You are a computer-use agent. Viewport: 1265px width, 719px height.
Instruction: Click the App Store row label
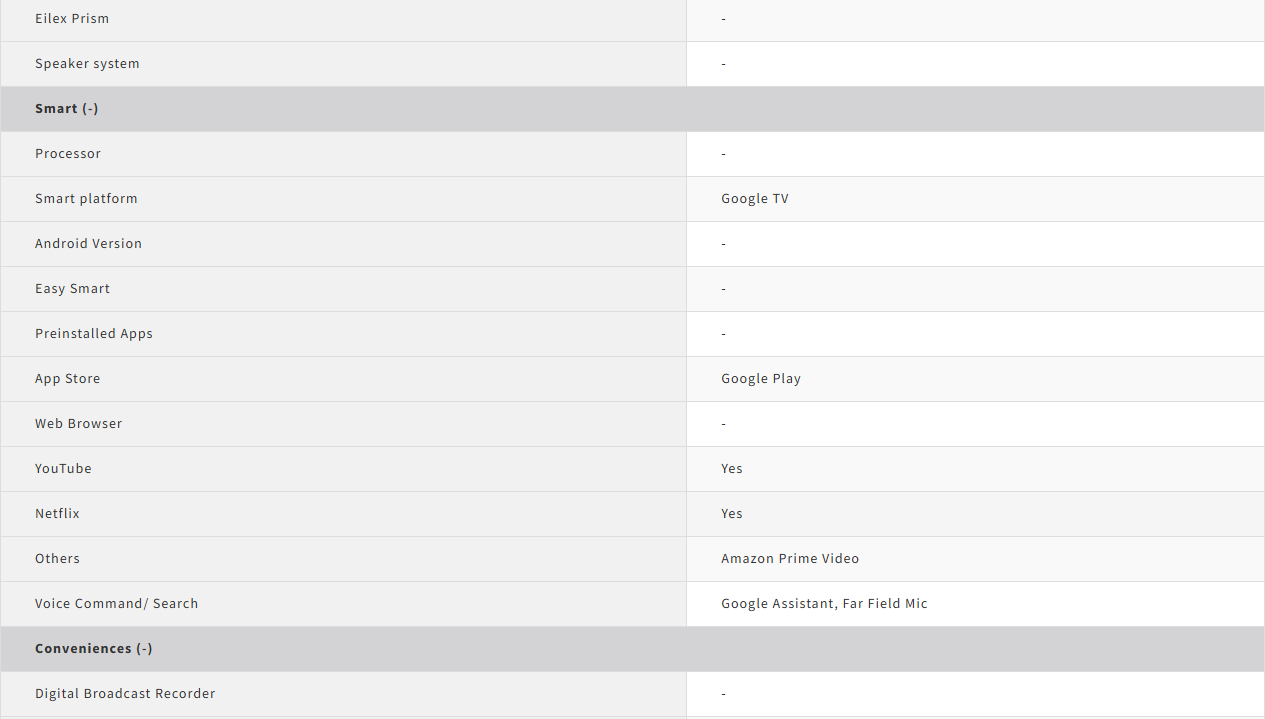click(x=68, y=379)
